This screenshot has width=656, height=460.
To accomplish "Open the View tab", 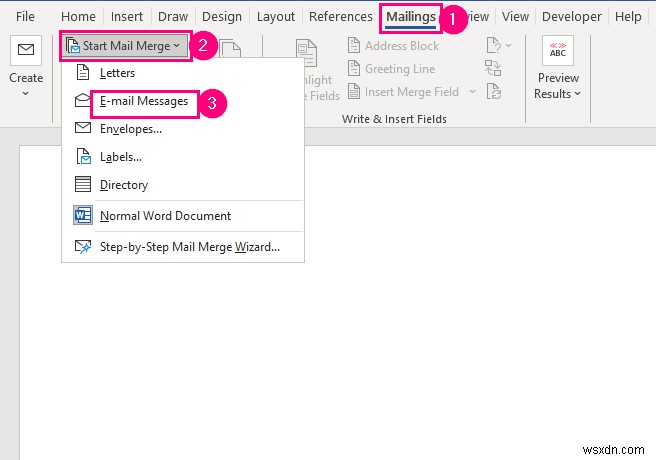I will click(515, 17).
